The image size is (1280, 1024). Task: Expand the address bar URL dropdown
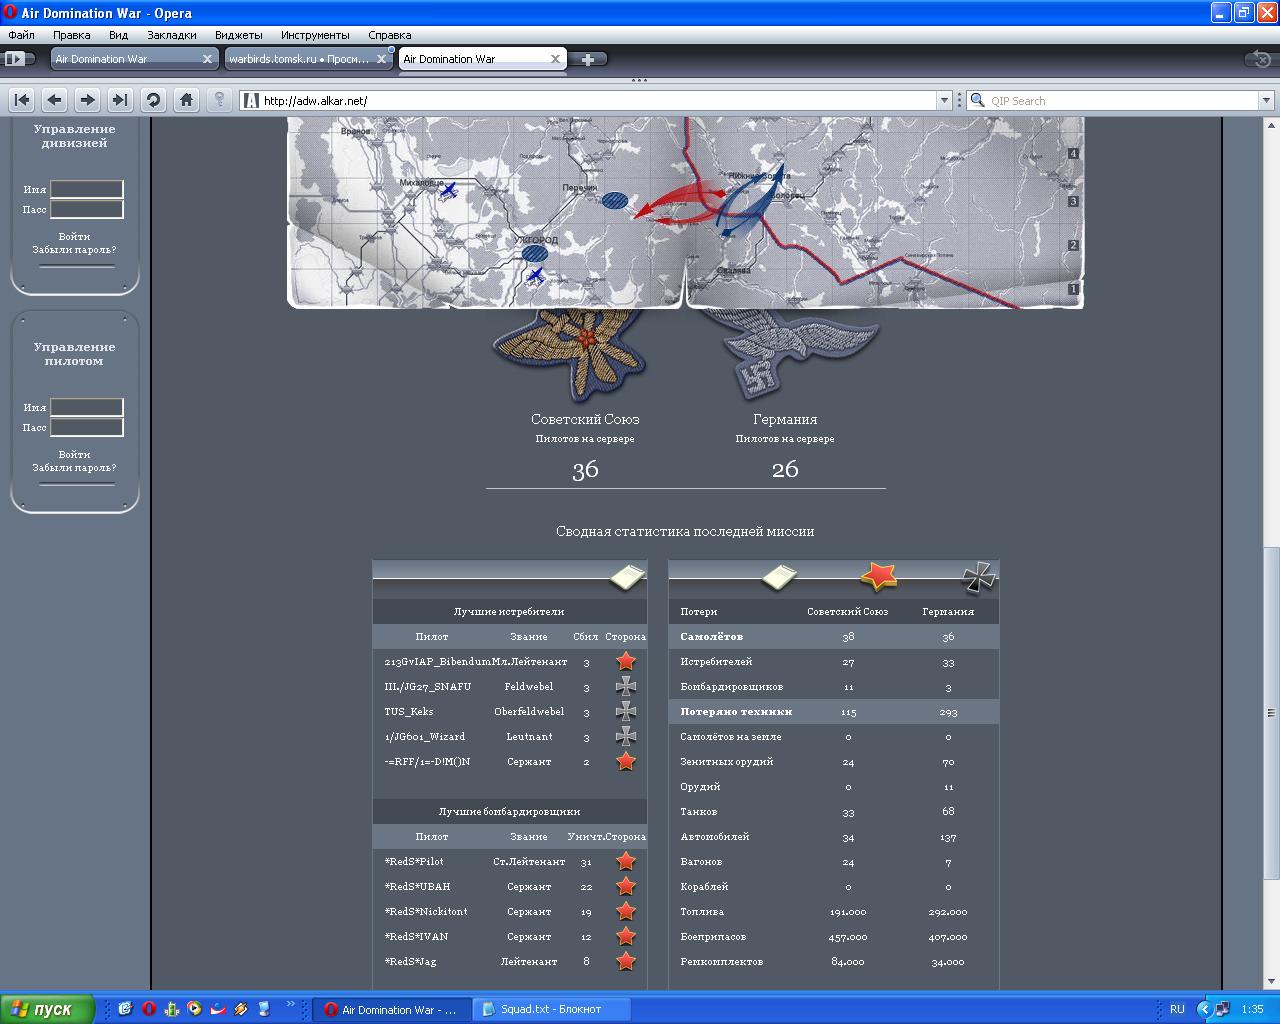(x=944, y=100)
